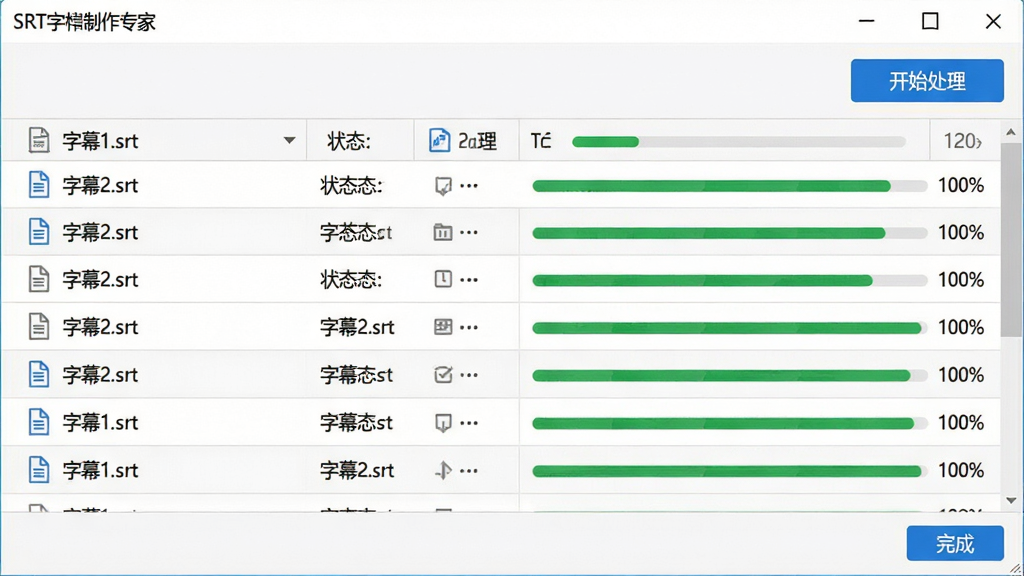This screenshot has width=1024, height=576.
Task: Click 字幕2.srt status text beside grid image icon
Action: coord(357,327)
